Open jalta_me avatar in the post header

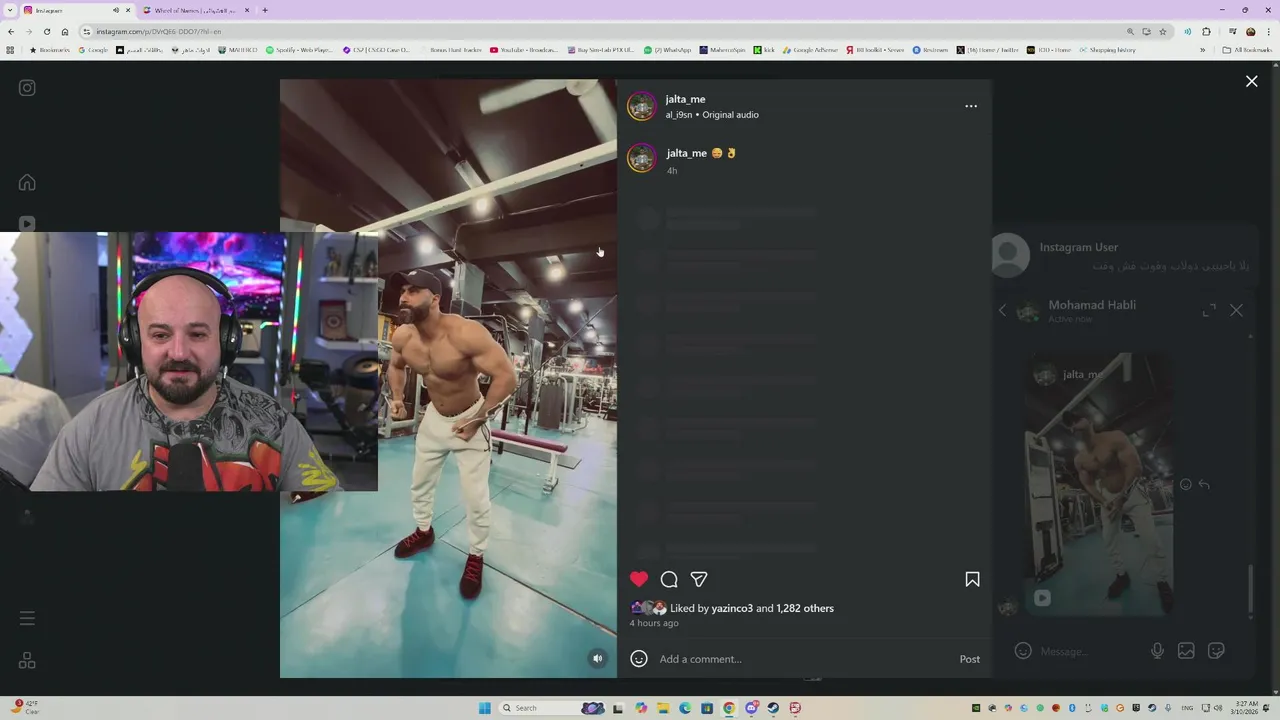point(641,106)
